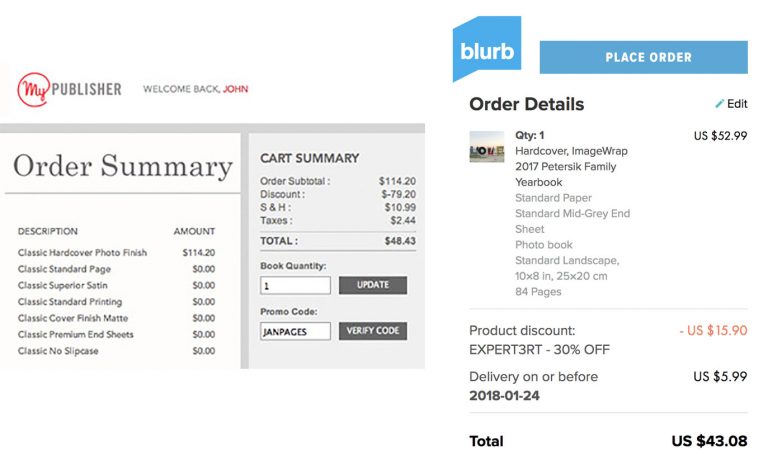The width and height of the screenshot is (768, 470).
Task: Click the blue Blurb logo
Action: coord(487,48)
